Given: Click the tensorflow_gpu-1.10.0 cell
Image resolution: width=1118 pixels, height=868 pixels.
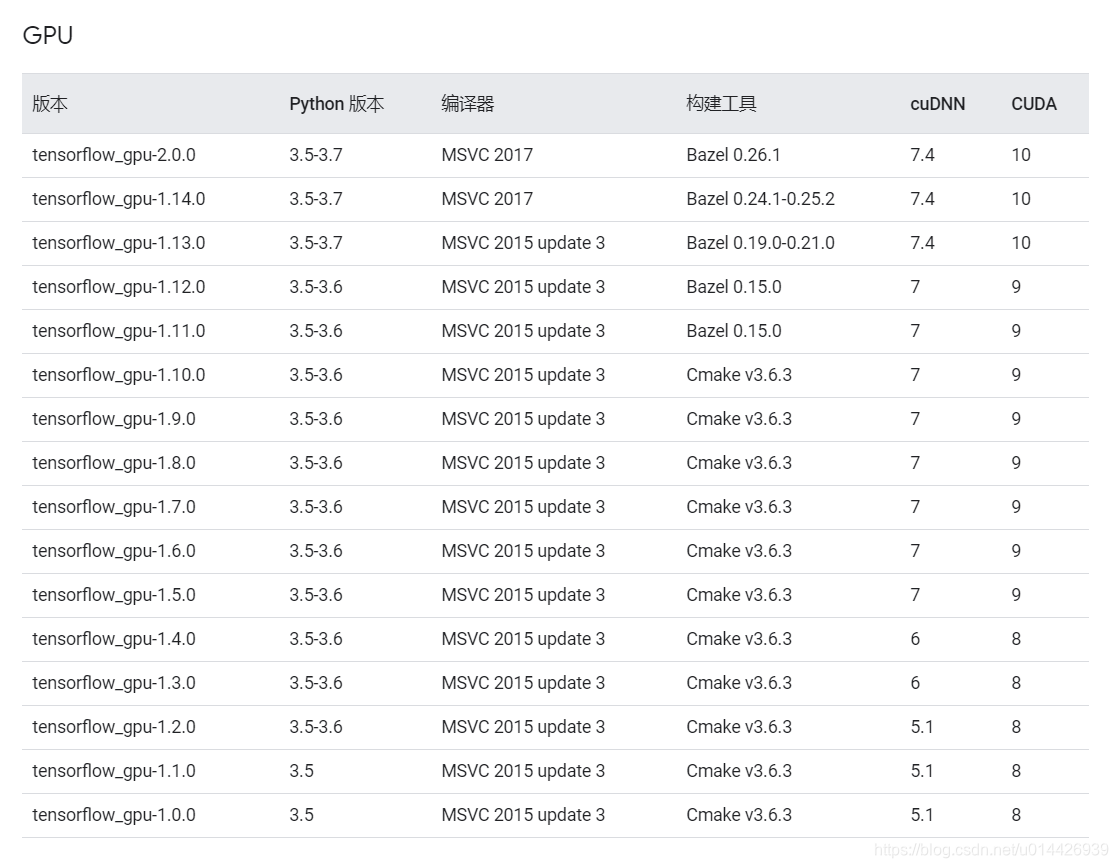Looking at the screenshot, I should tap(118, 375).
